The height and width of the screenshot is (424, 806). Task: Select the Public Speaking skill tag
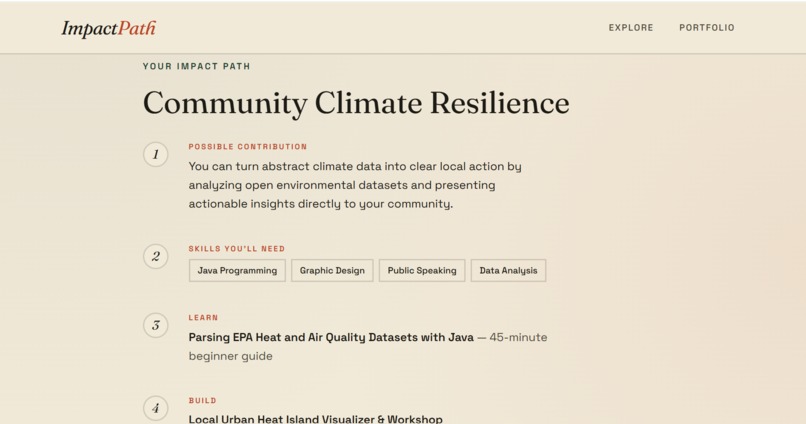(422, 270)
